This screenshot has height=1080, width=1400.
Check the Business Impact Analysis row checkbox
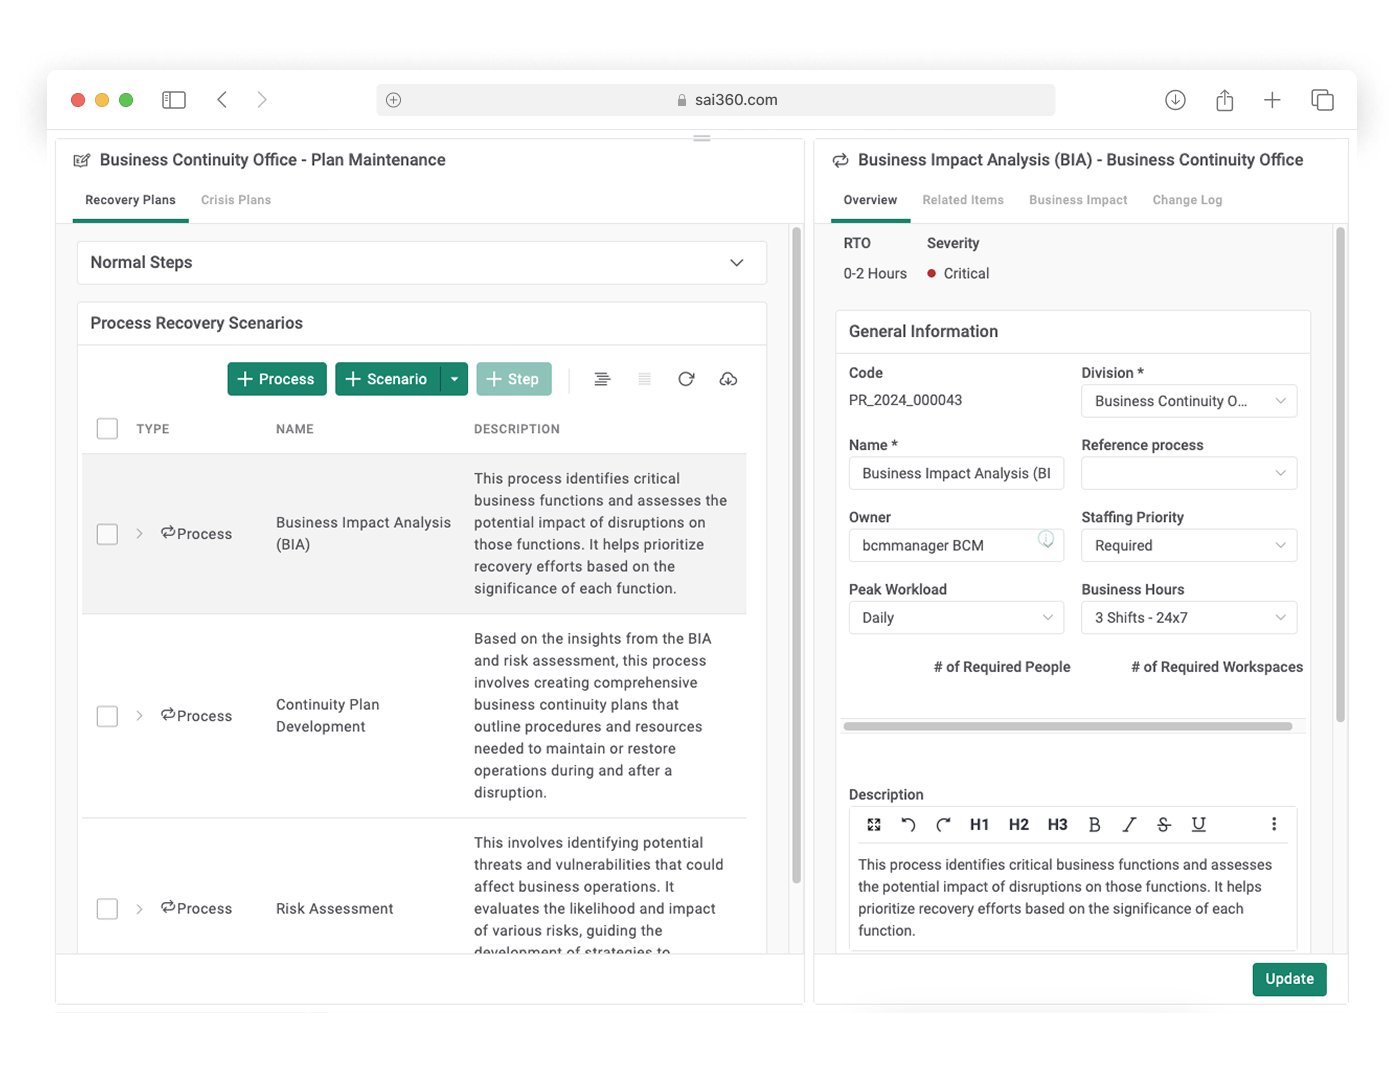point(107,534)
